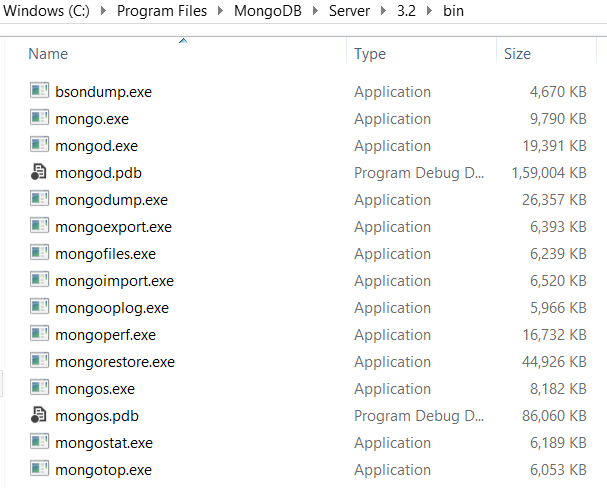This screenshot has width=607, height=488.
Task: Click the mongostat.exe icon
Action: [x=39, y=442]
